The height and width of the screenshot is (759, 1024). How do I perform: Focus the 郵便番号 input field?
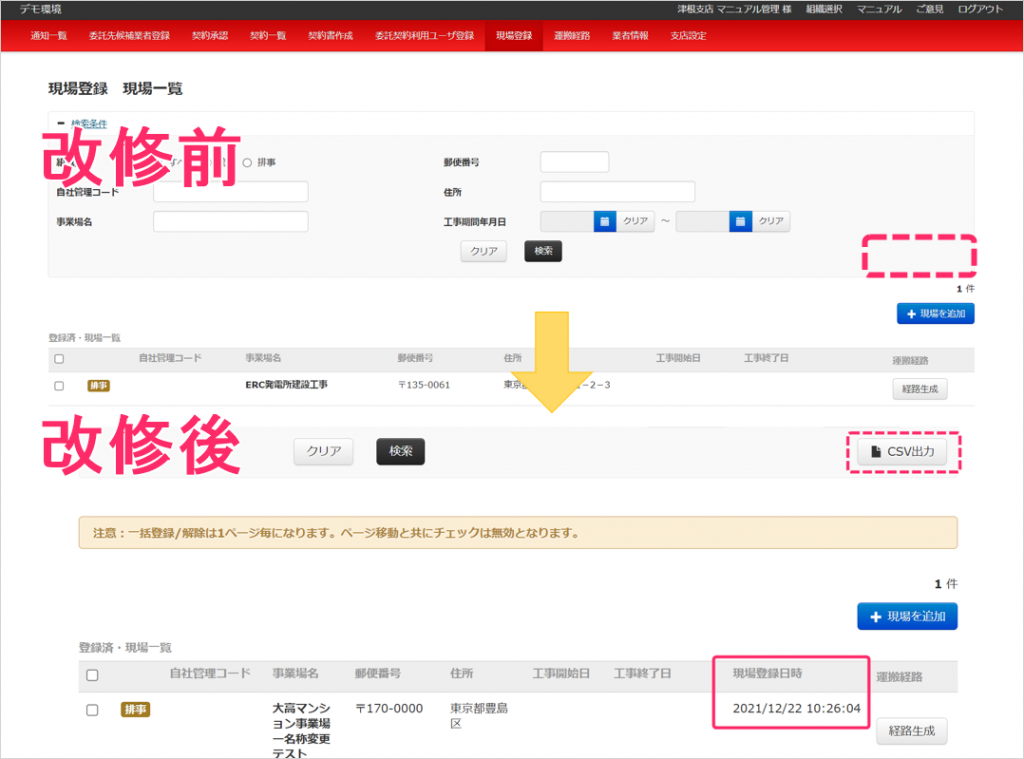574,162
